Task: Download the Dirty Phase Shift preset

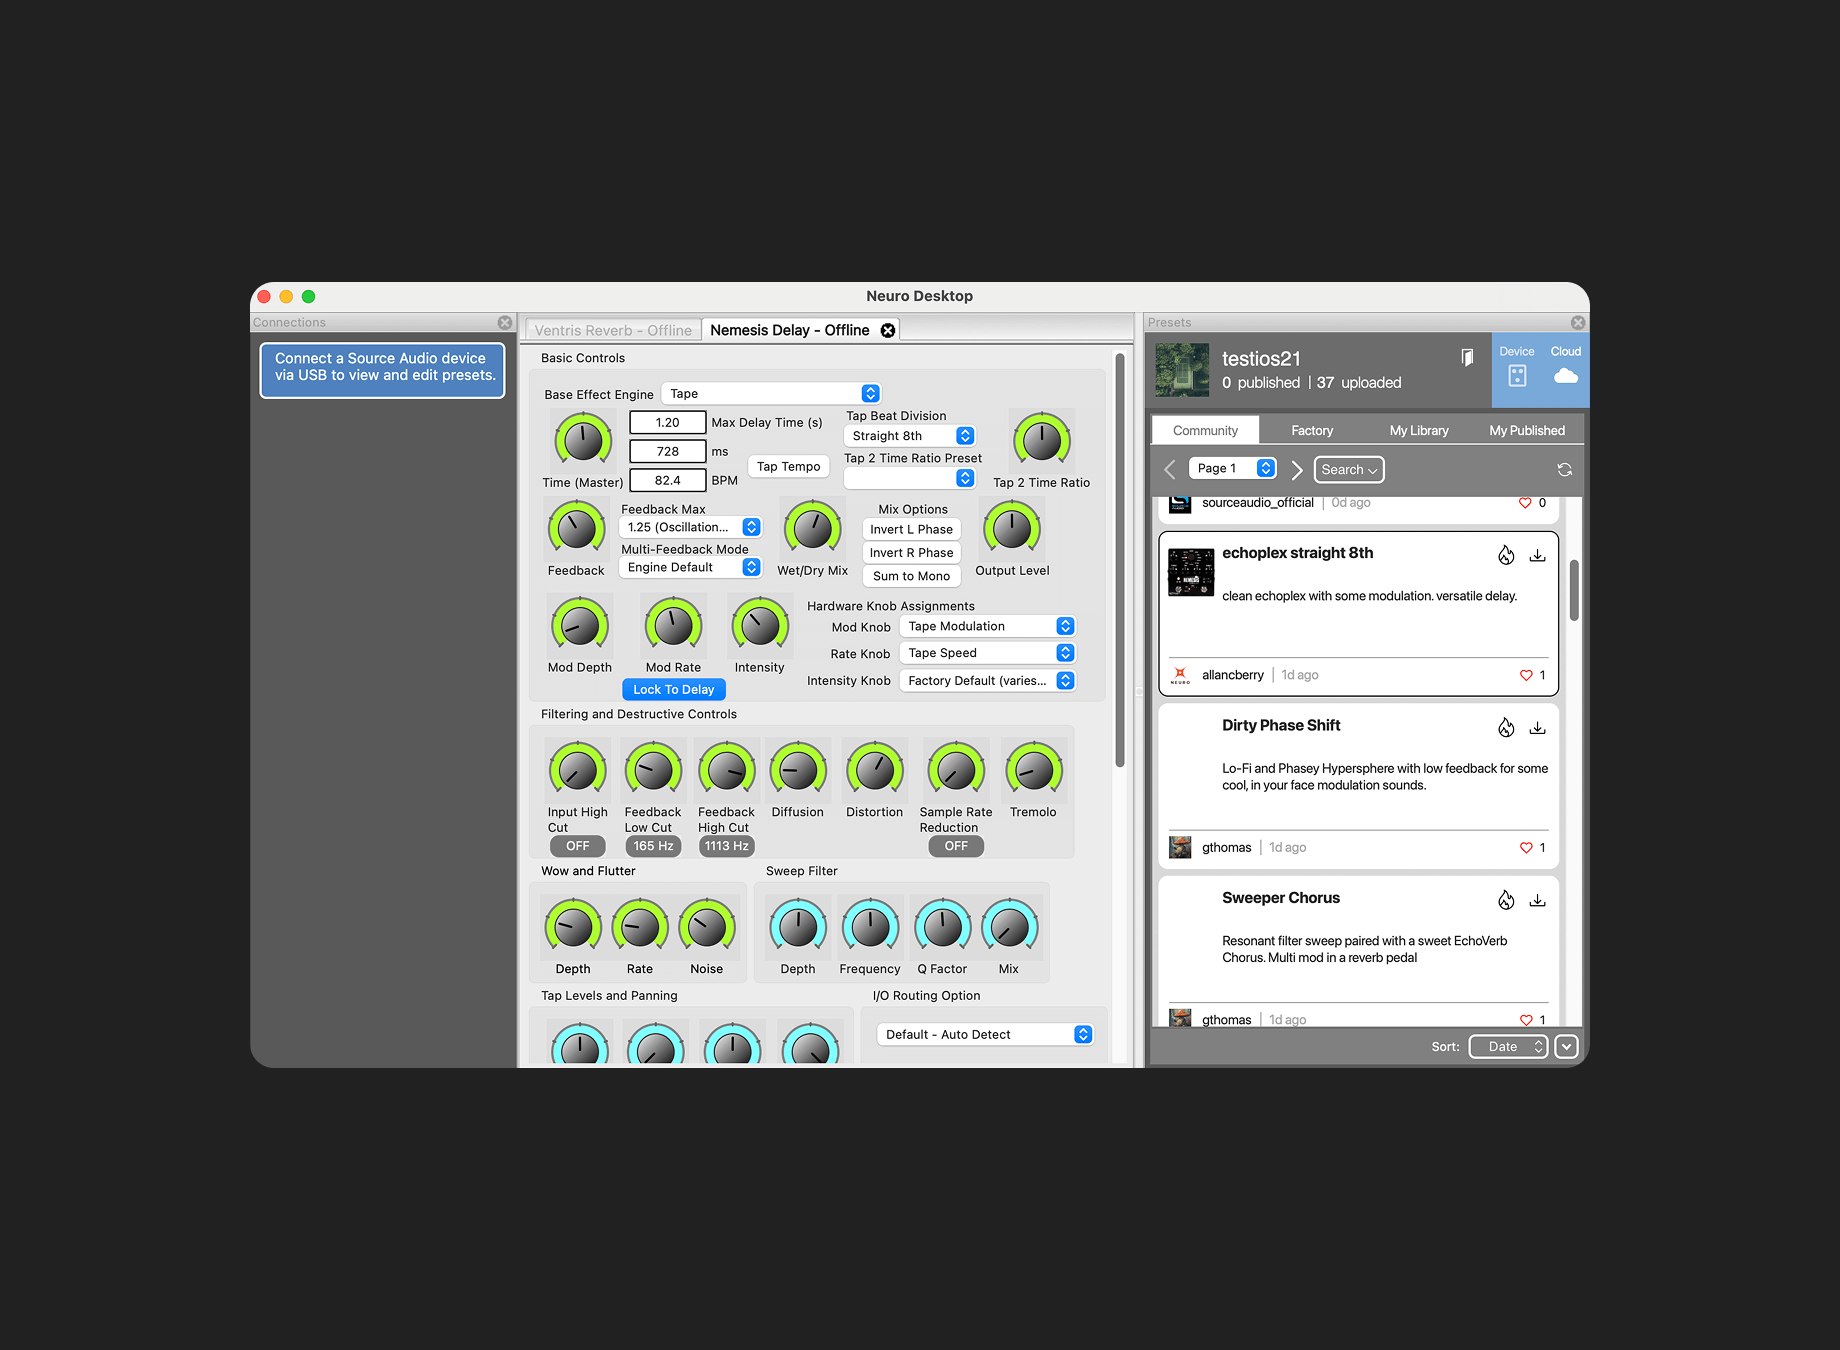Action: (1538, 728)
